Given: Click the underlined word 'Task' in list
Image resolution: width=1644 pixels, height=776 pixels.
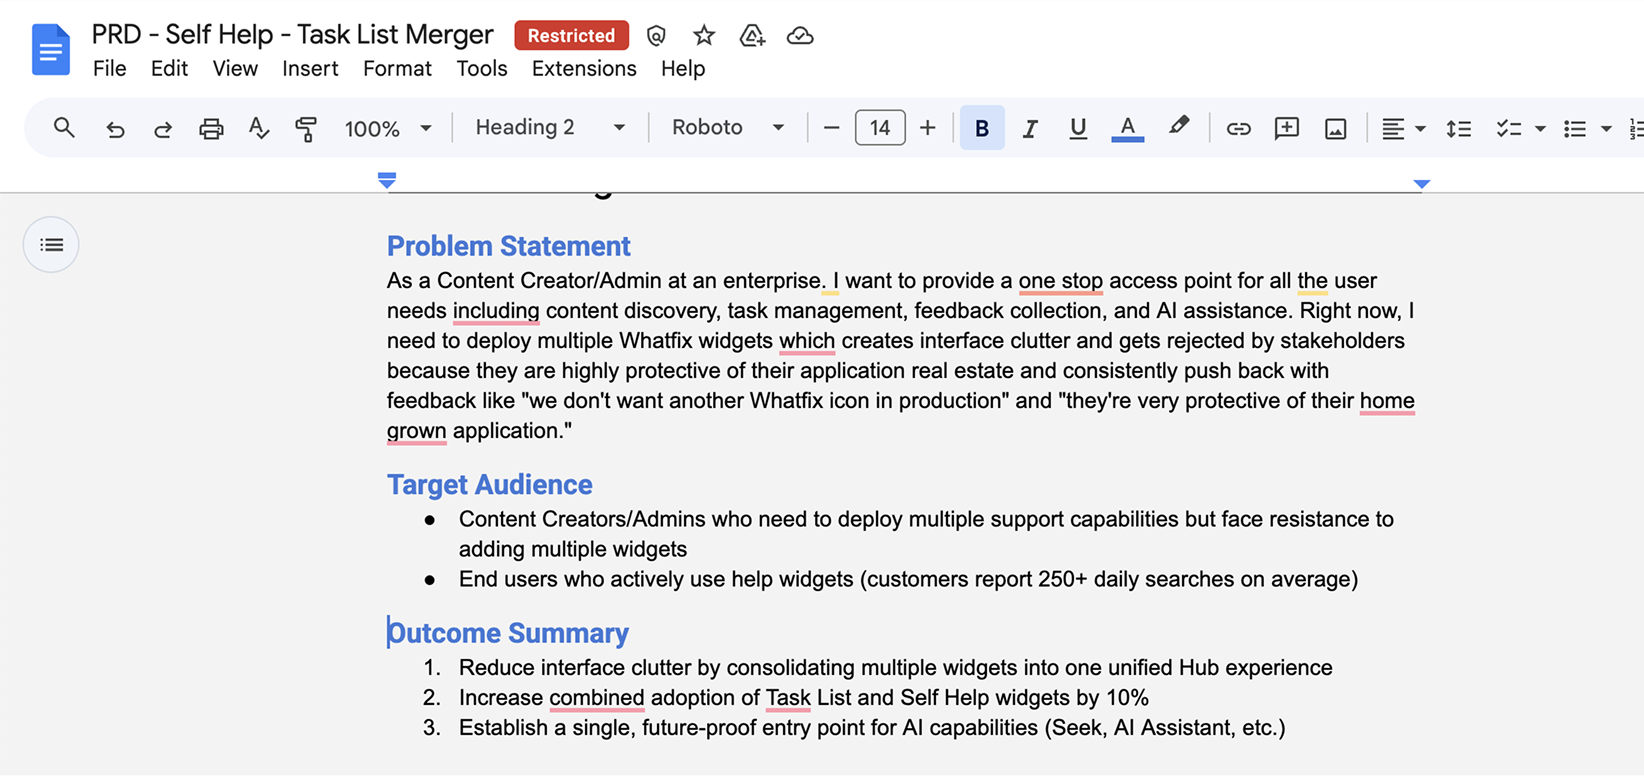Looking at the screenshot, I should (788, 698).
